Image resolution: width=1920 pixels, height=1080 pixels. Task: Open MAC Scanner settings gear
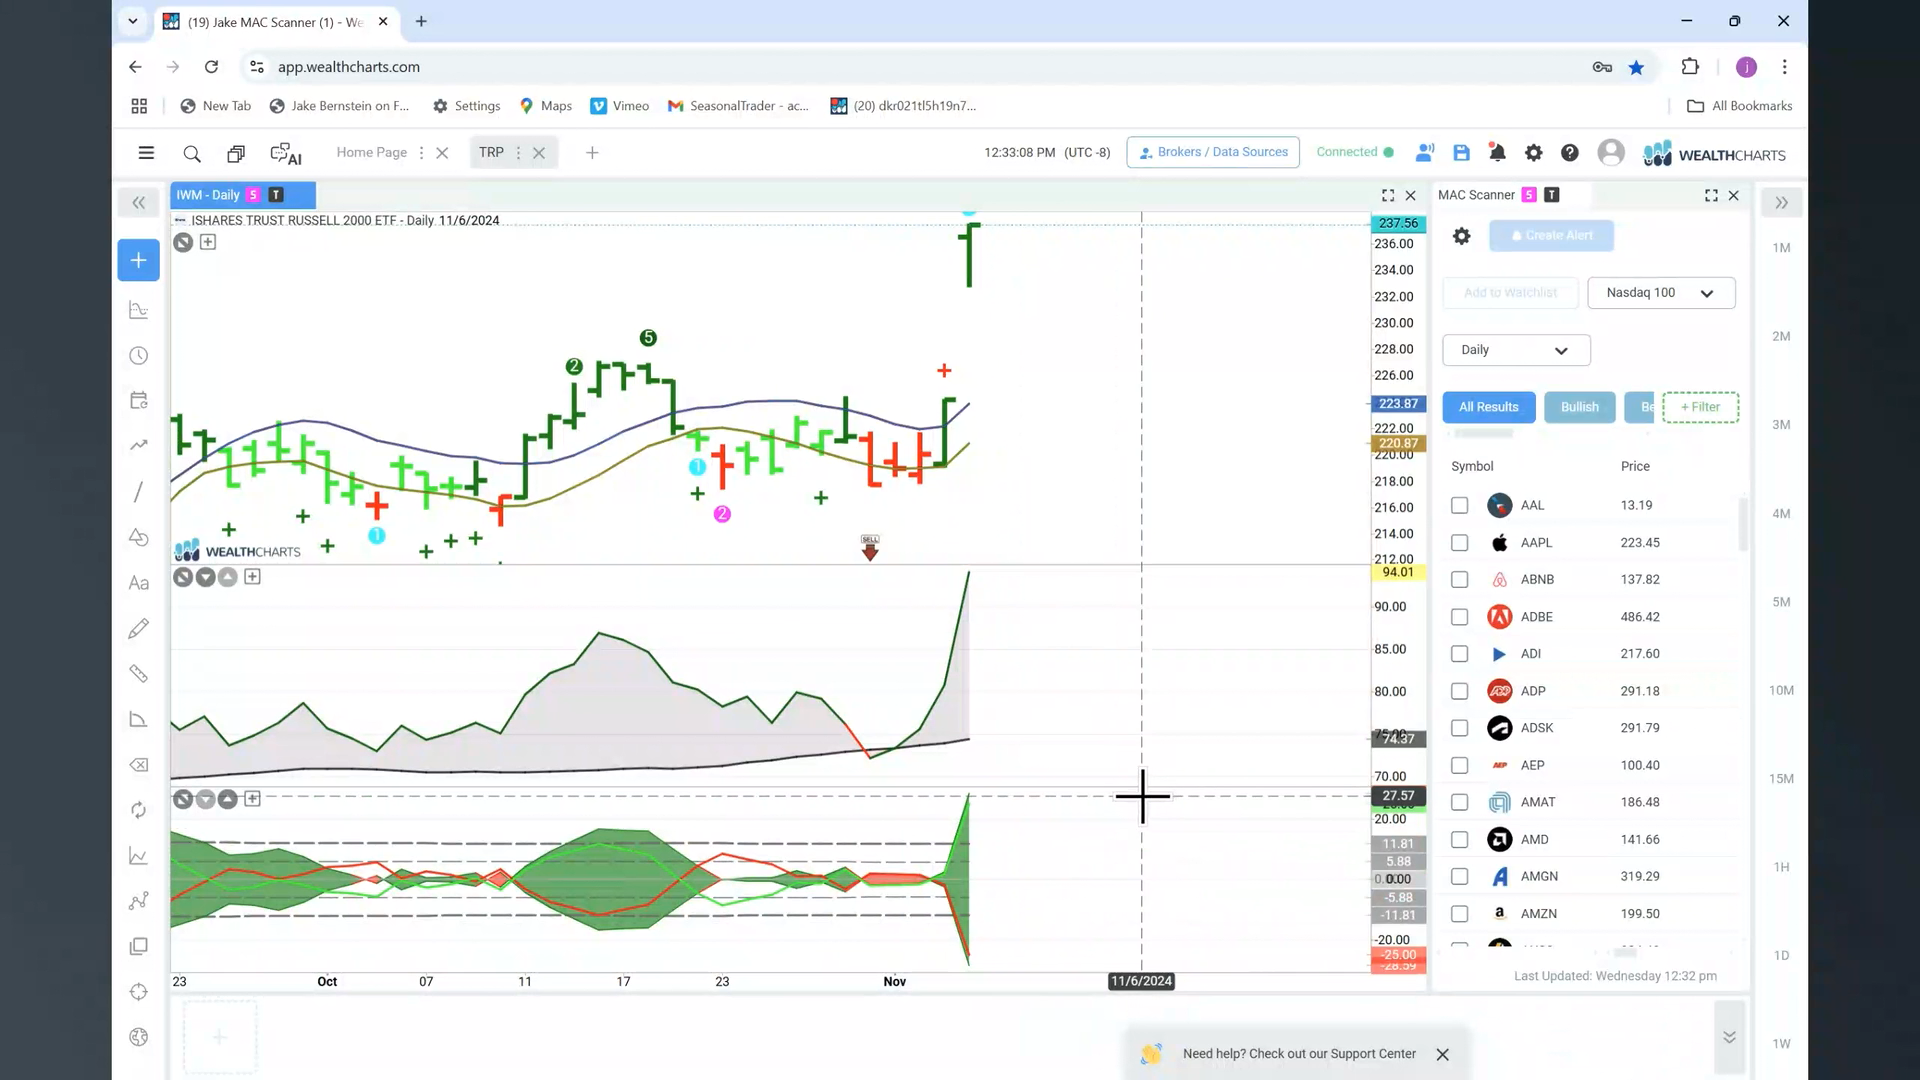(1461, 236)
